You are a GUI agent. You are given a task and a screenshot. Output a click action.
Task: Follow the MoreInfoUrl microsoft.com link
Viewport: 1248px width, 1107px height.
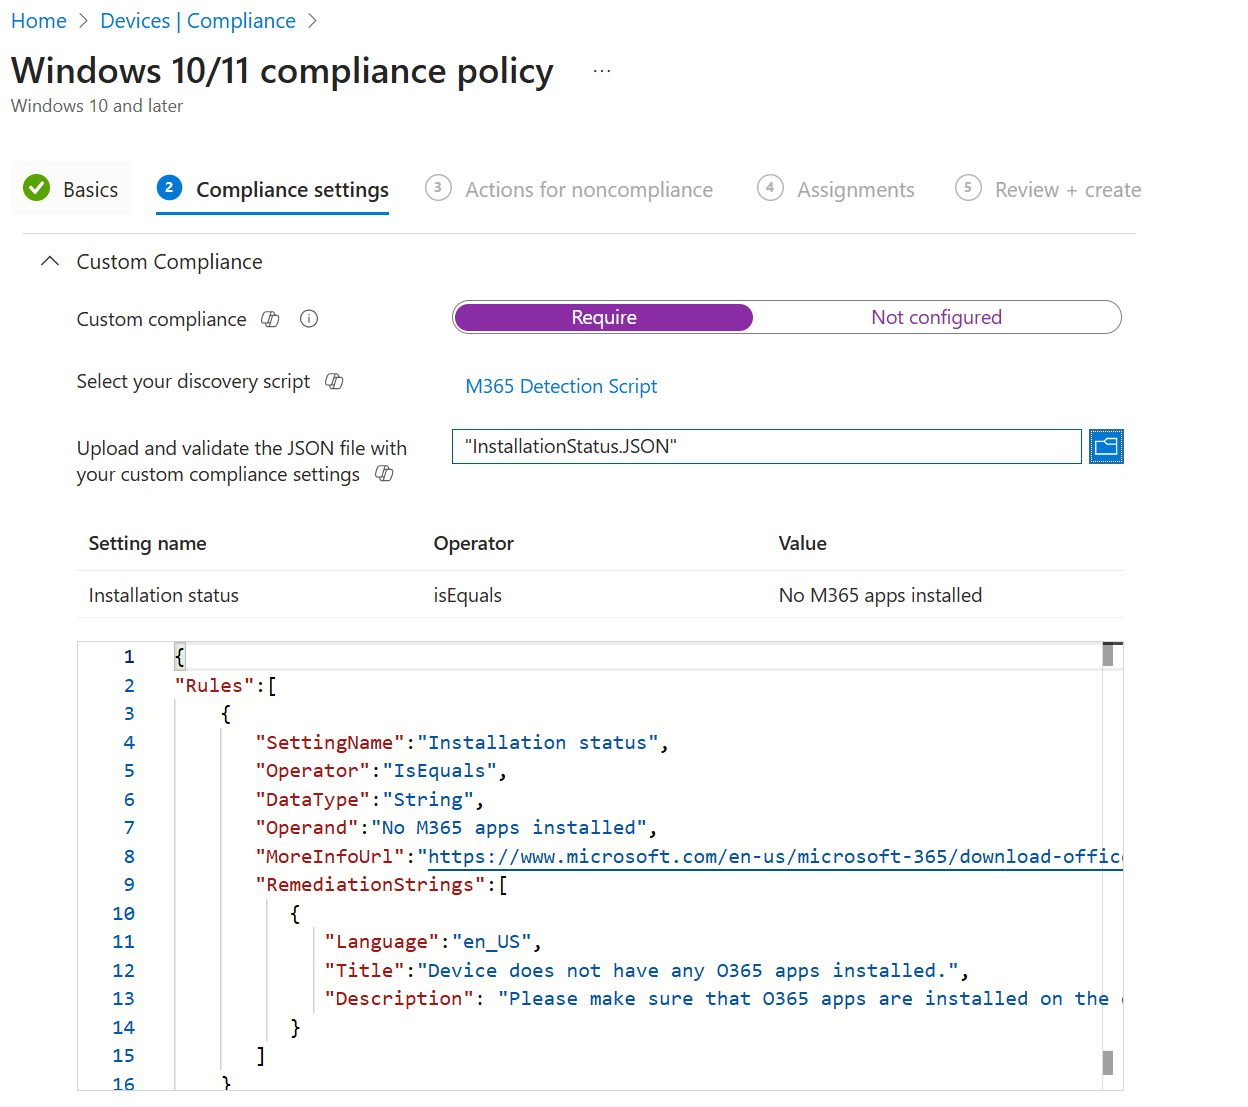[775, 856]
